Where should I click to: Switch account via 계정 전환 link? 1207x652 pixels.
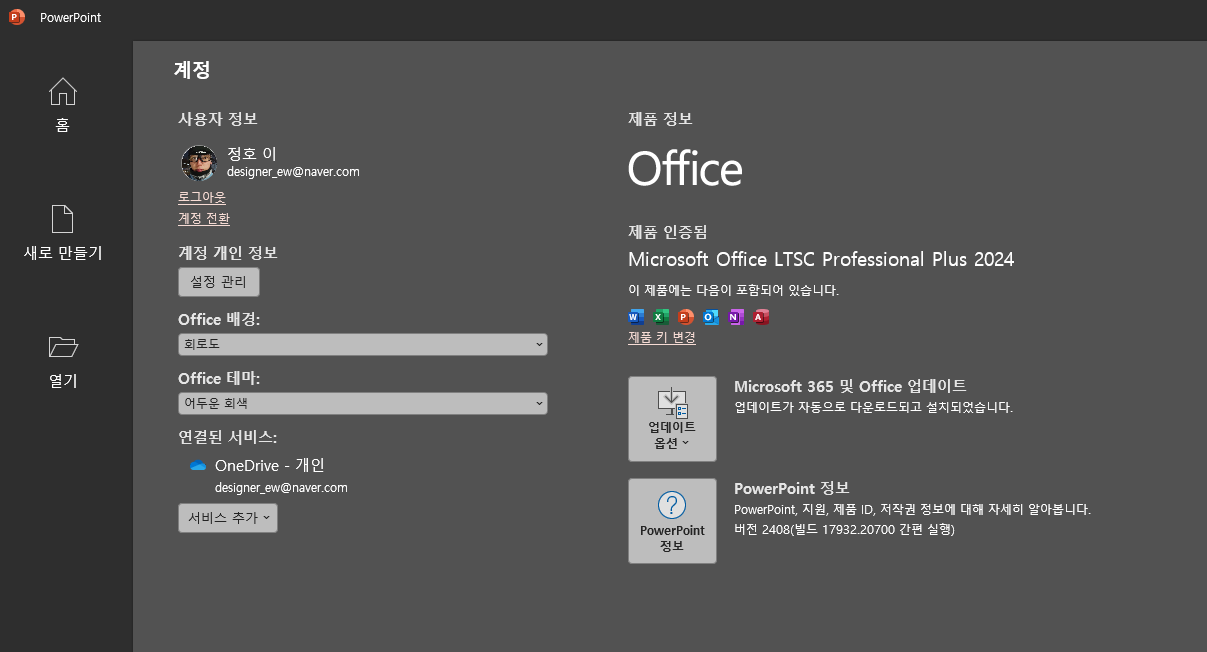(x=204, y=218)
